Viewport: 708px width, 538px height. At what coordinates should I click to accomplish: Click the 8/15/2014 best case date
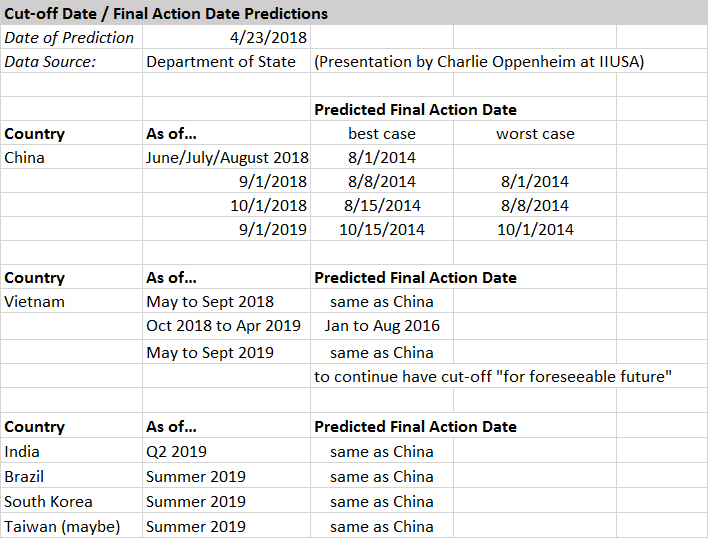coord(382,206)
